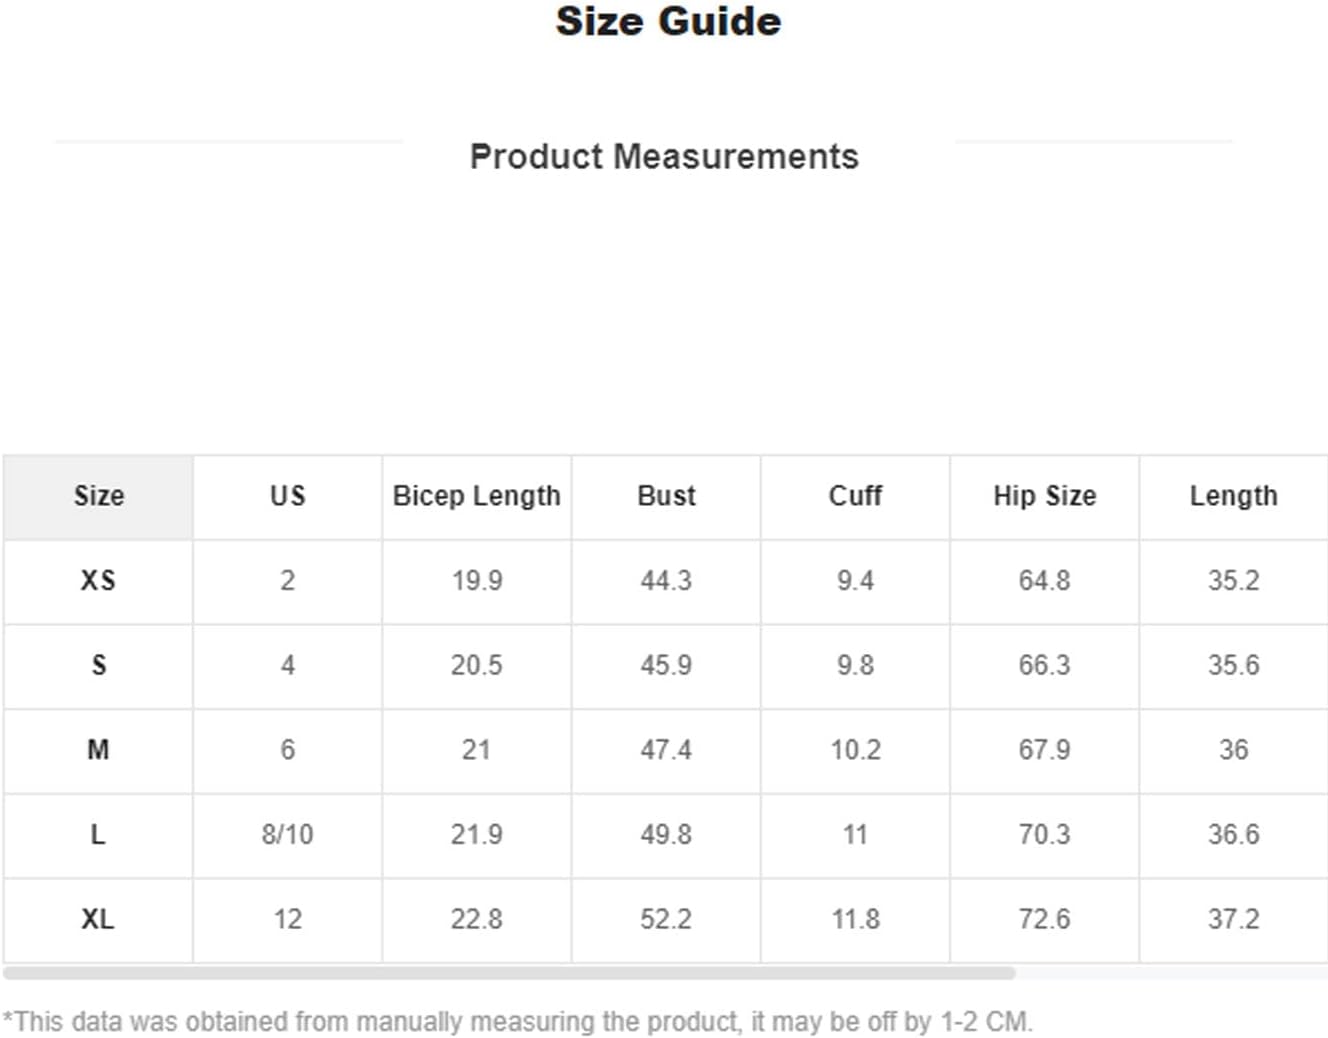1328x1038 pixels.
Task: Click the XS size row label
Action: click(98, 581)
